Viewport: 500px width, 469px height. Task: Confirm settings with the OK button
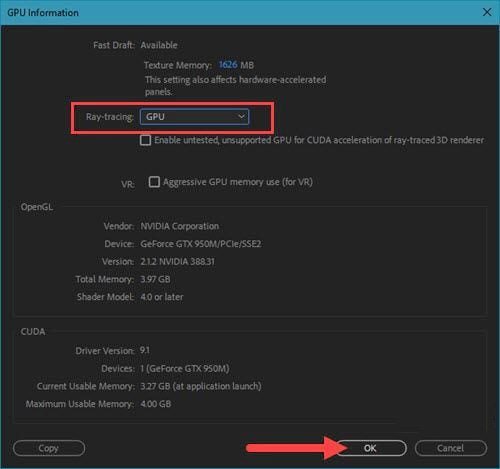[x=370, y=448]
